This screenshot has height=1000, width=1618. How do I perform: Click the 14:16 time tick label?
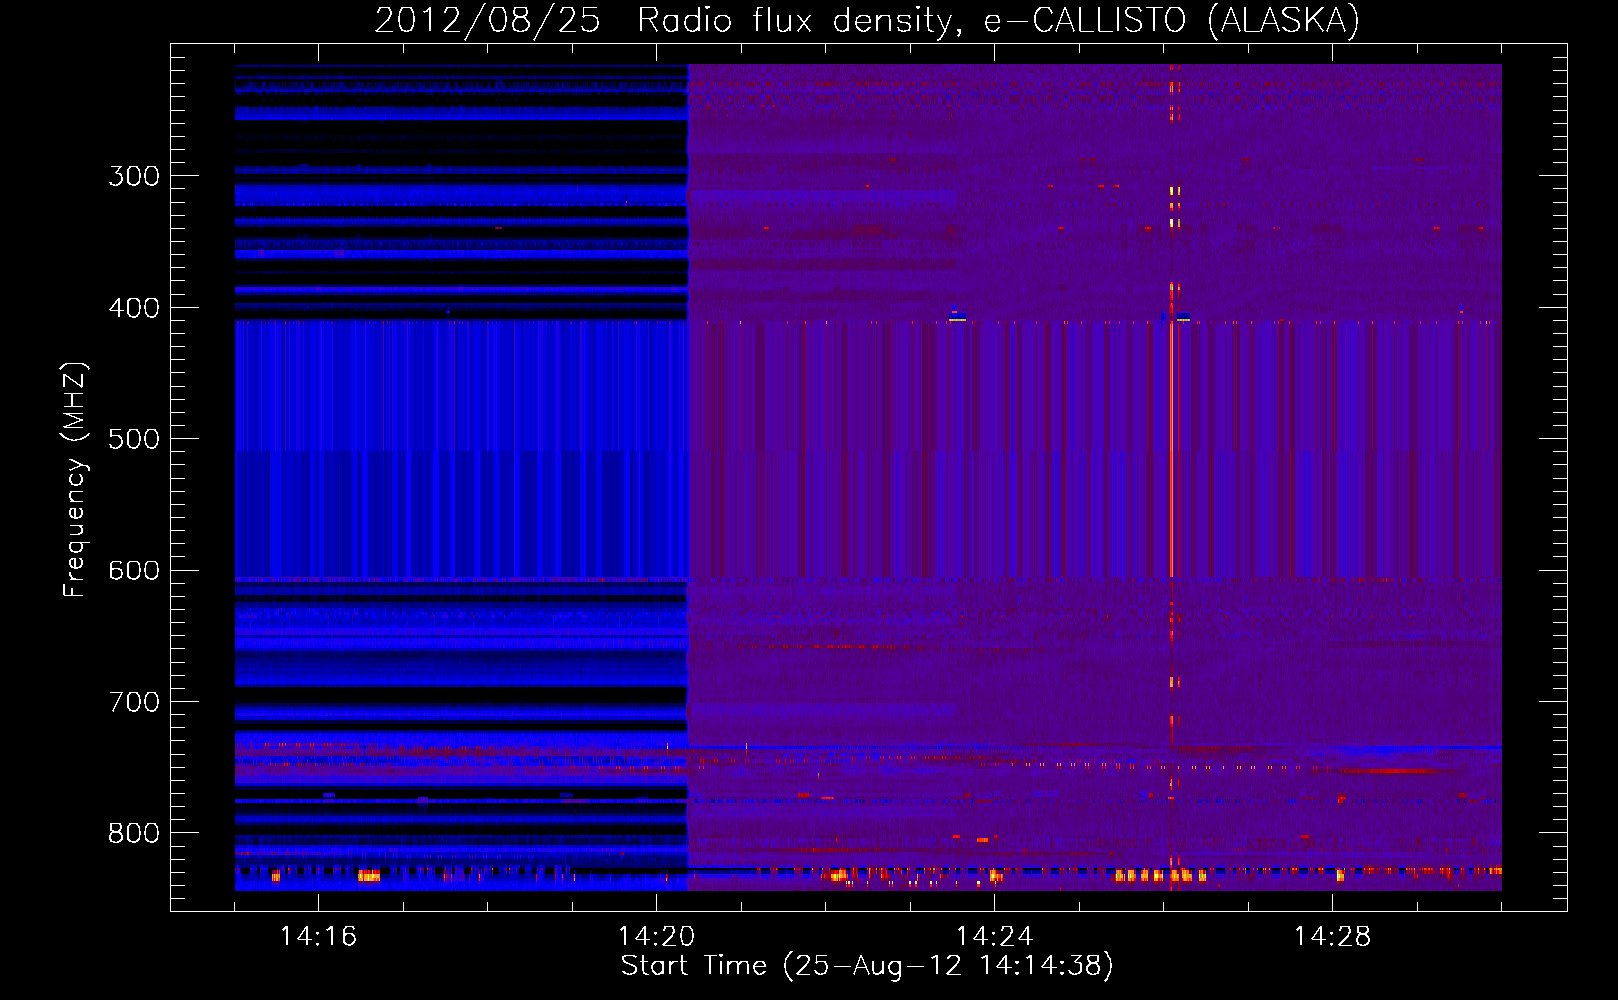tap(318, 937)
